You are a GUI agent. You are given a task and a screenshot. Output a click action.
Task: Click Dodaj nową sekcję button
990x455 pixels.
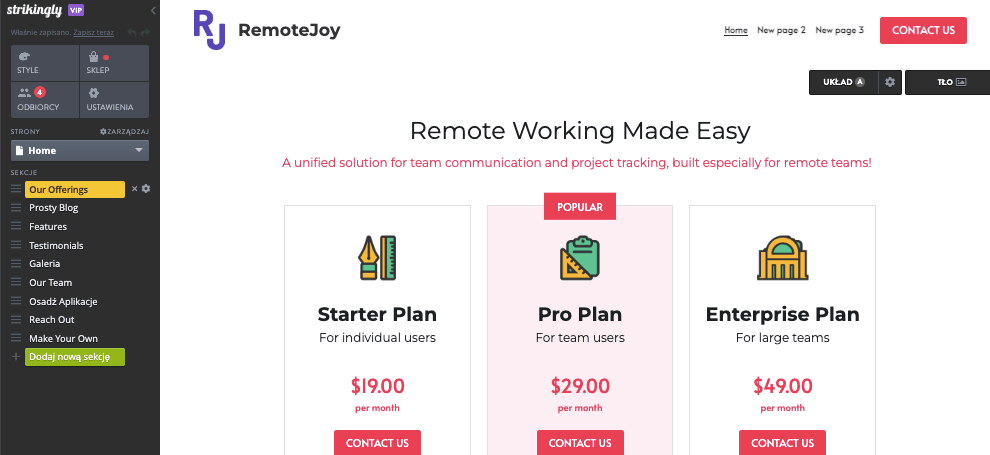pos(75,357)
